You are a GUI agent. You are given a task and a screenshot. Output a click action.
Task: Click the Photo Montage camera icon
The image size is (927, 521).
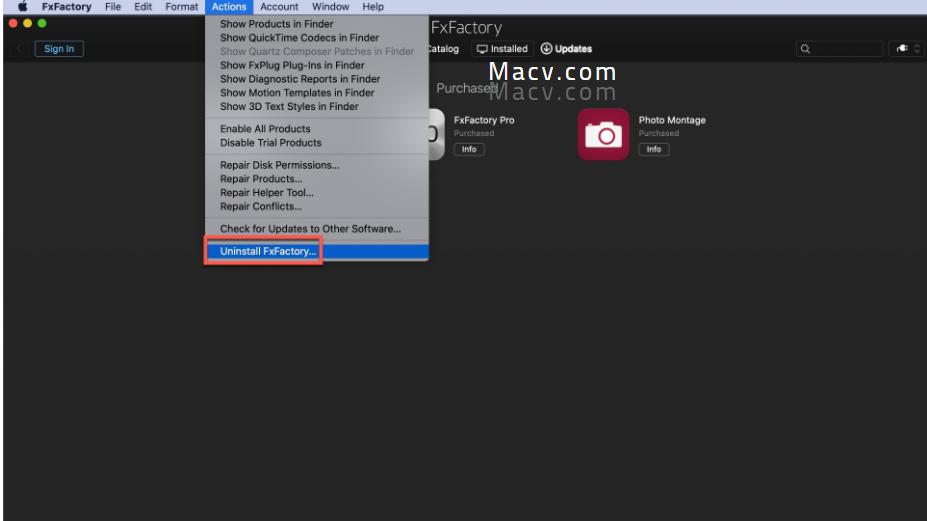(x=604, y=134)
